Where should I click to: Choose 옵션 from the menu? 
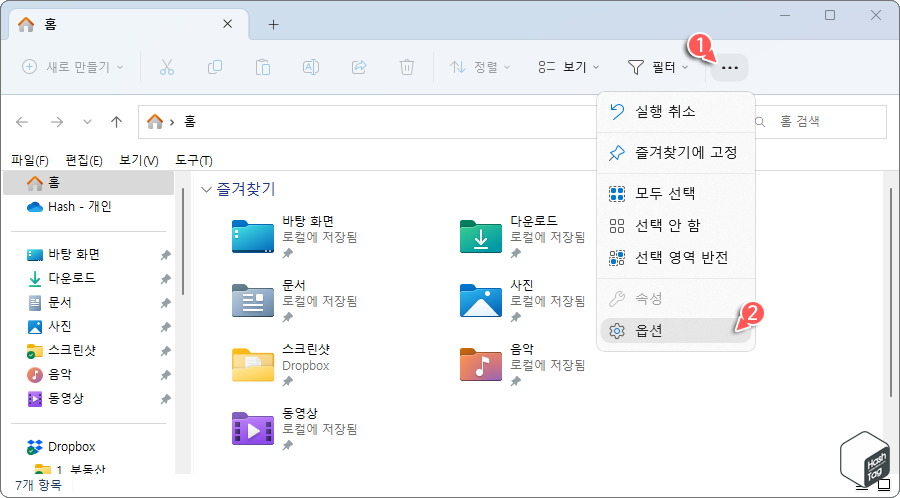point(676,331)
